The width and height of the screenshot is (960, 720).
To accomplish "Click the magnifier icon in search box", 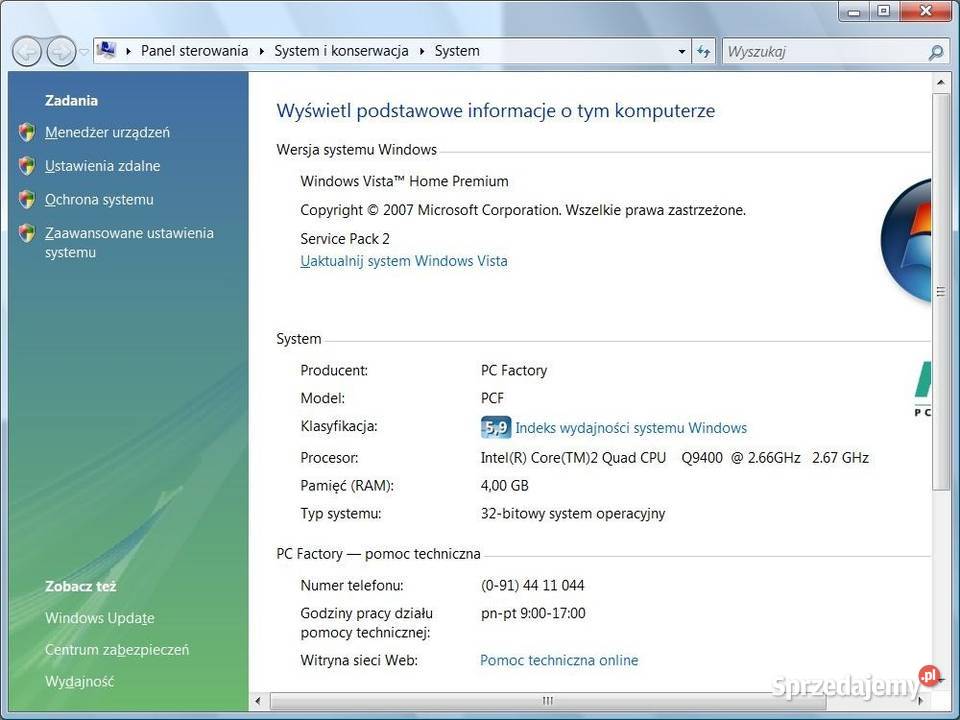I will pos(935,52).
